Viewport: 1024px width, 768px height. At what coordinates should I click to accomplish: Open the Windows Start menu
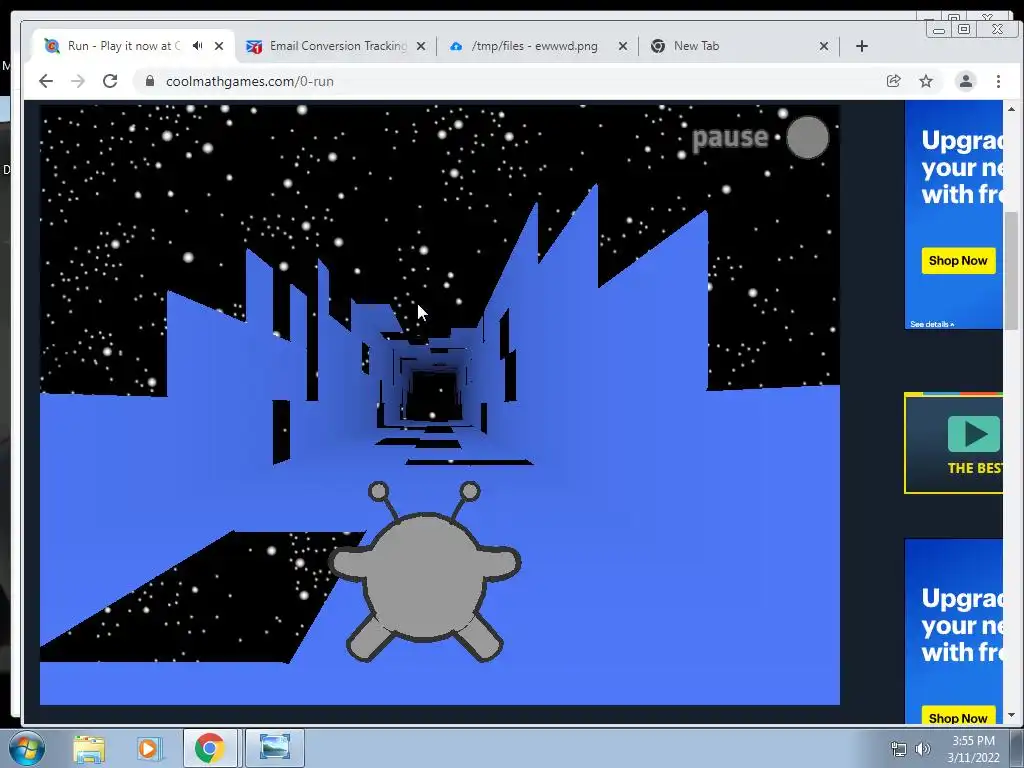pyautogui.click(x=27, y=748)
